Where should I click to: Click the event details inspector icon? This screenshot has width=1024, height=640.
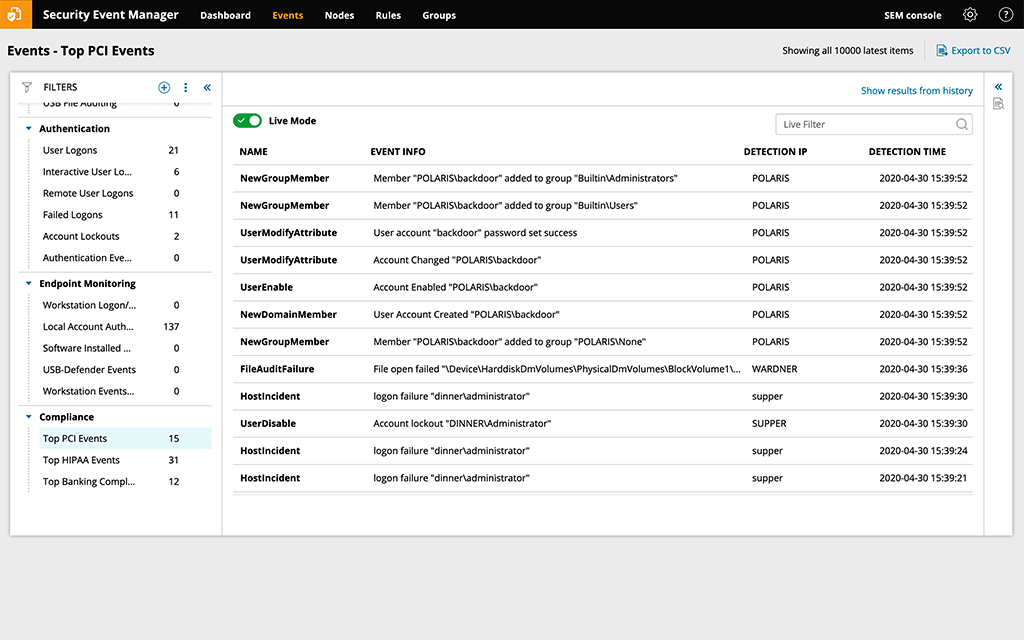pyautogui.click(x=998, y=103)
